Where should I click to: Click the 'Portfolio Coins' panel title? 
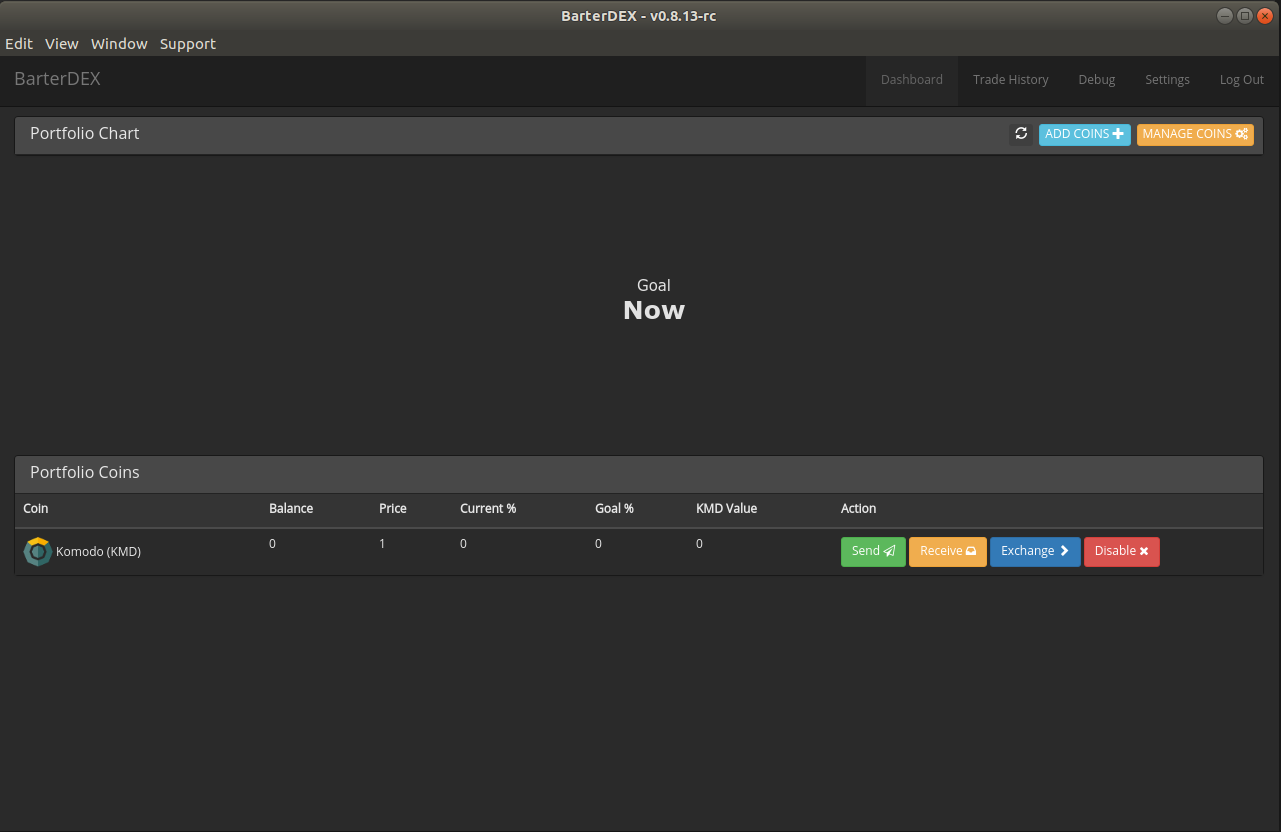[85, 473]
